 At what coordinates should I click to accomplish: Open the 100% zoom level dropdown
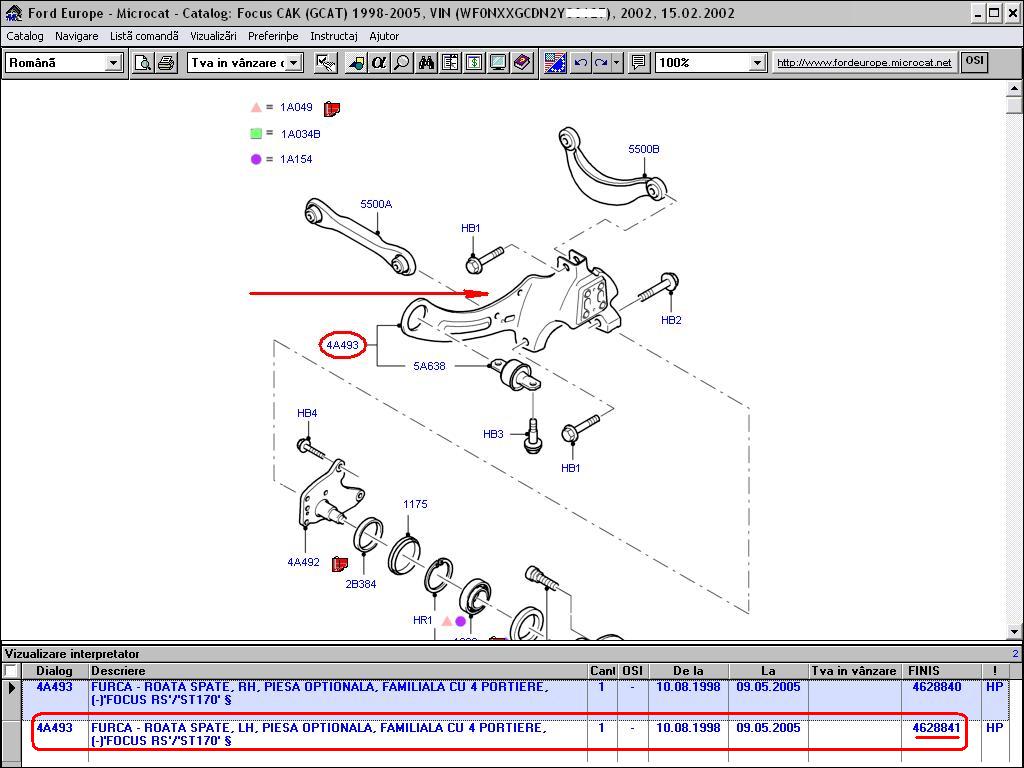(757, 63)
